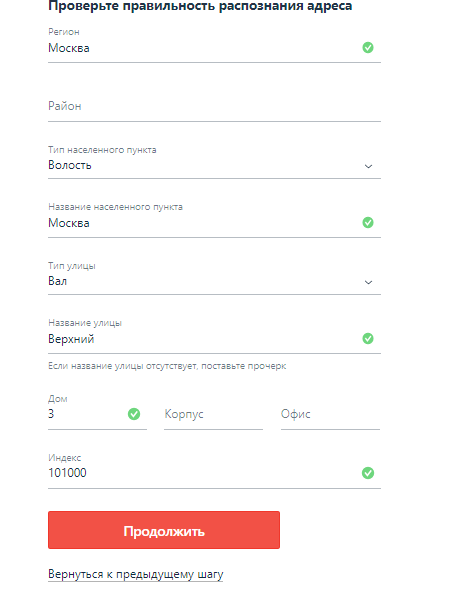Image resolution: width=456 pixels, height=595 pixels.
Task: Click into the Корпус input field
Action: [x=213, y=414]
